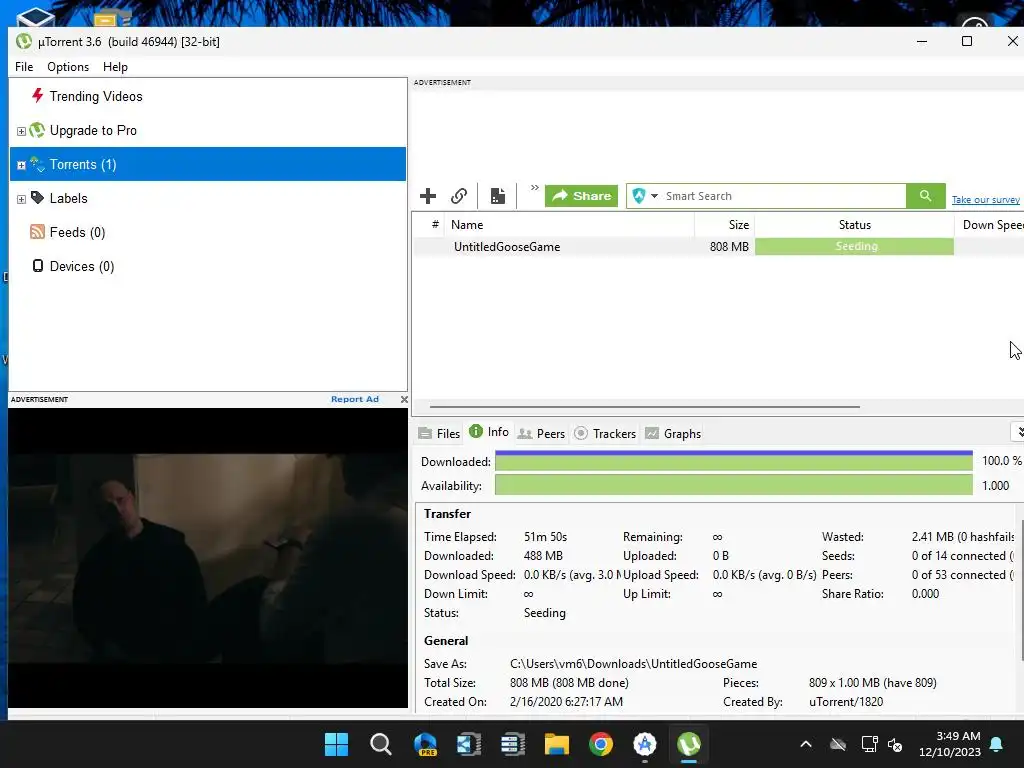This screenshot has width=1024, height=768.
Task: Open the Take our survey link
Action: click(x=985, y=200)
